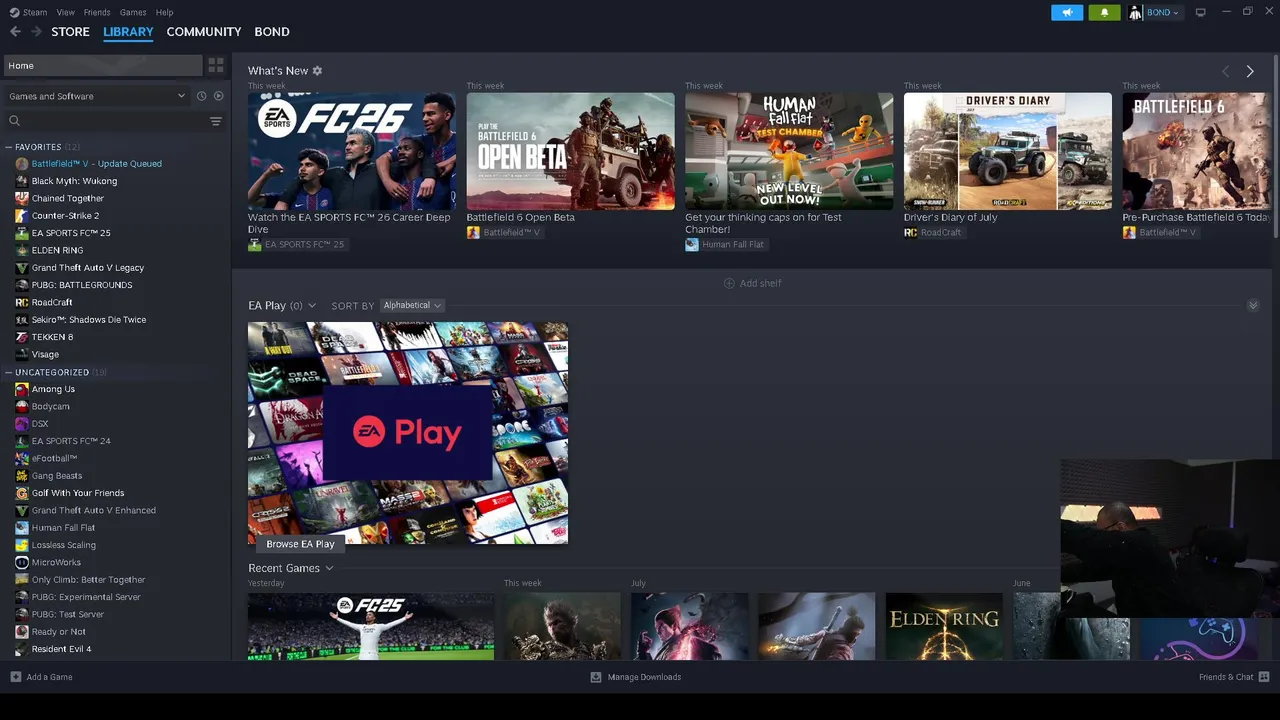The height and width of the screenshot is (720, 1280).
Task: Toggle ready-to-play filter icon
Action: (219, 96)
